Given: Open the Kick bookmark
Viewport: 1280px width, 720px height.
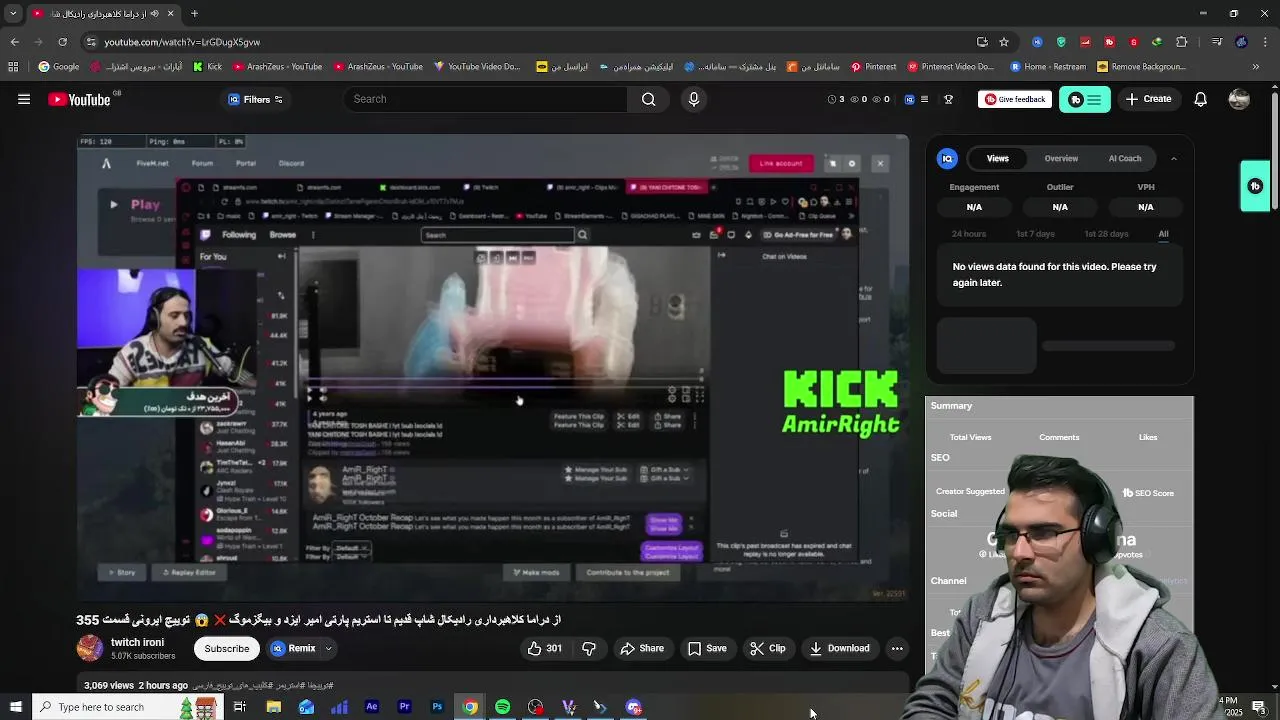Looking at the screenshot, I should point(207,67).
